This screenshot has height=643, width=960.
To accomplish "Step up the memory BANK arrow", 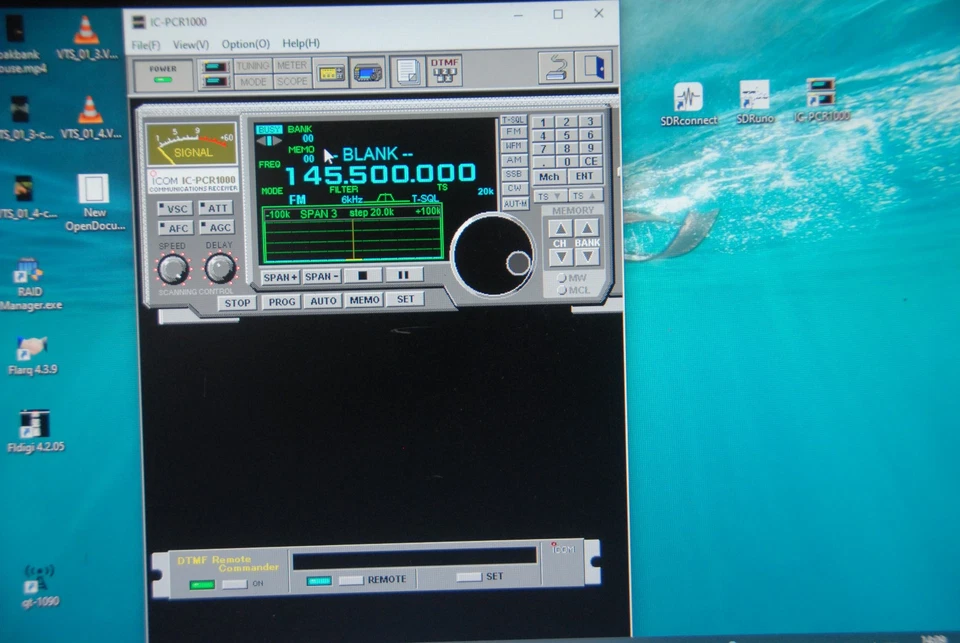I will pyautogui.click(x=586, y=228).
